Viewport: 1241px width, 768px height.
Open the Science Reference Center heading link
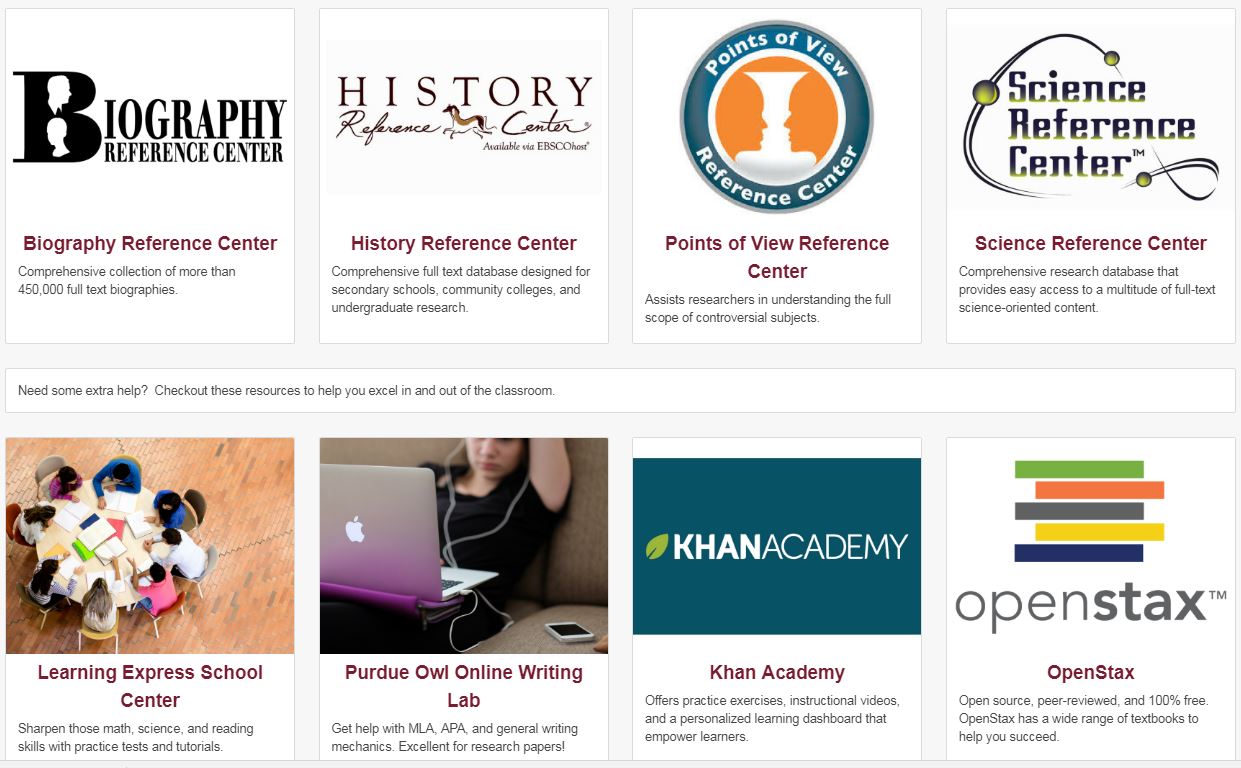[1091, 243]
